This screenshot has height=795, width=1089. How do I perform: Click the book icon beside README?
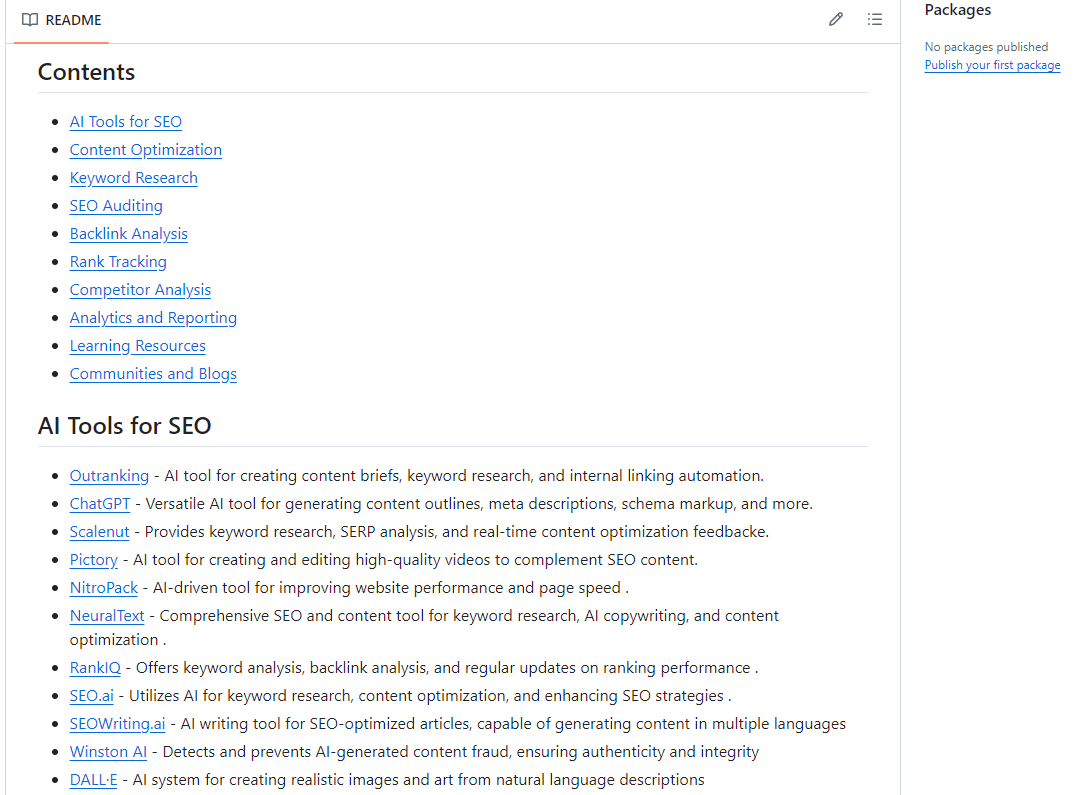(30, 19)
